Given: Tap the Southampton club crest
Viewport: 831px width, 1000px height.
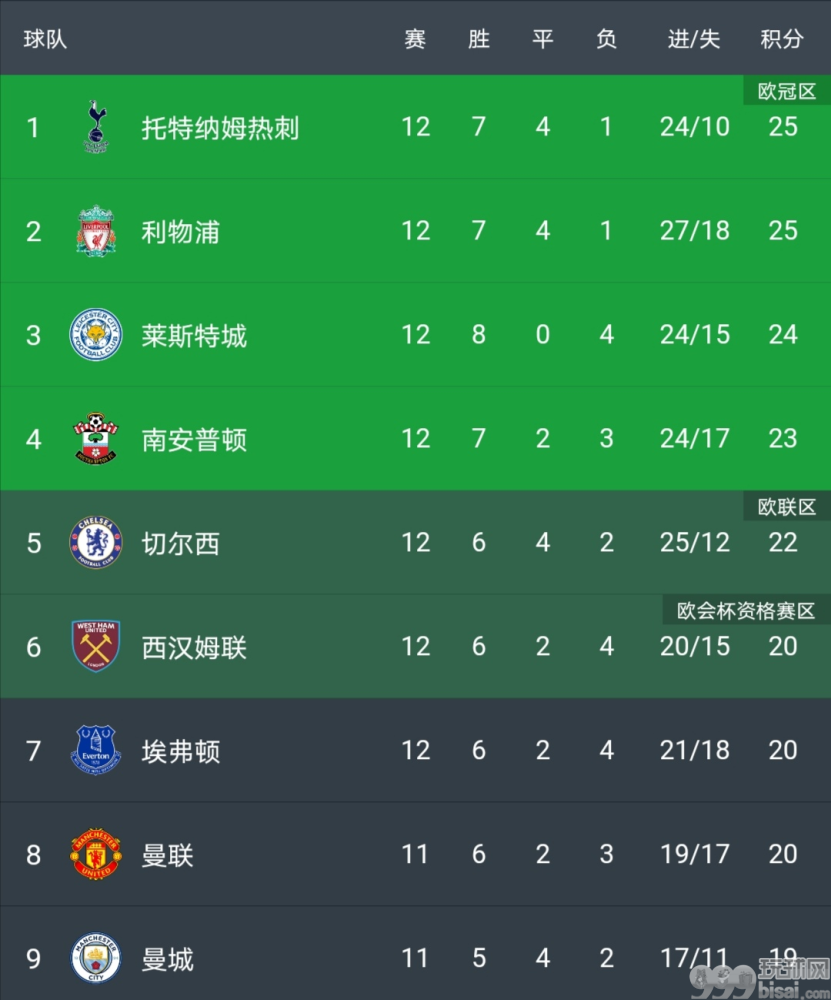Looking at the screenshot, I should 96,439.
